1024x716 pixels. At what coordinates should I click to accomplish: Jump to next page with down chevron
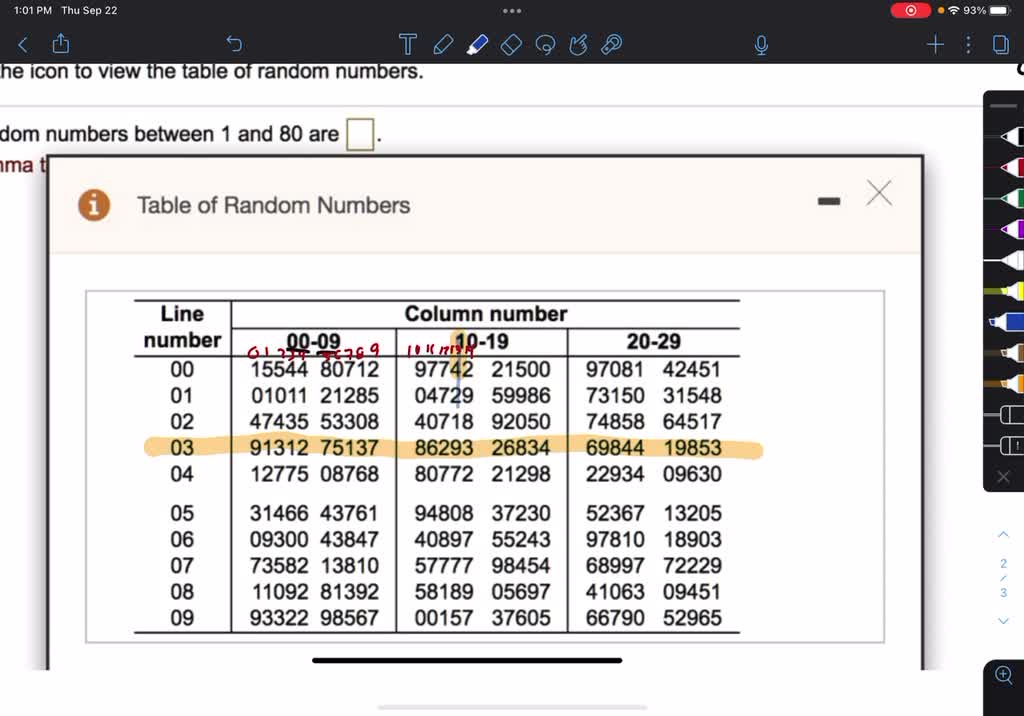coord(1004,621)
